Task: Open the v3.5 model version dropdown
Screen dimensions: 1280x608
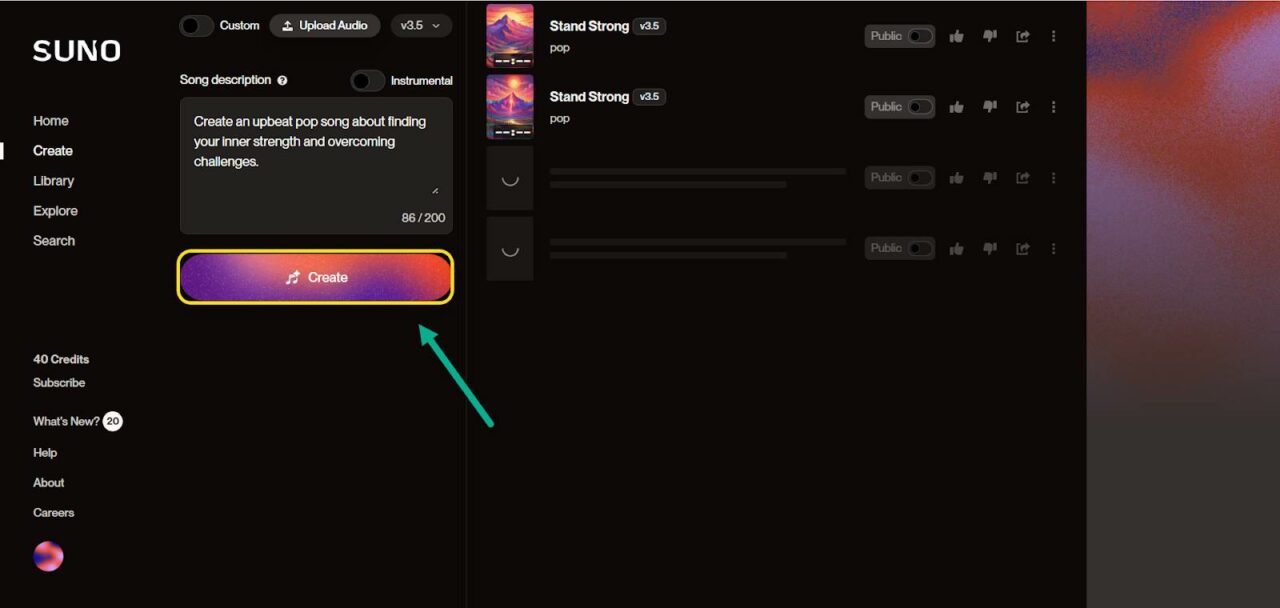Action: pyautogui.click(x=421, y=25)
